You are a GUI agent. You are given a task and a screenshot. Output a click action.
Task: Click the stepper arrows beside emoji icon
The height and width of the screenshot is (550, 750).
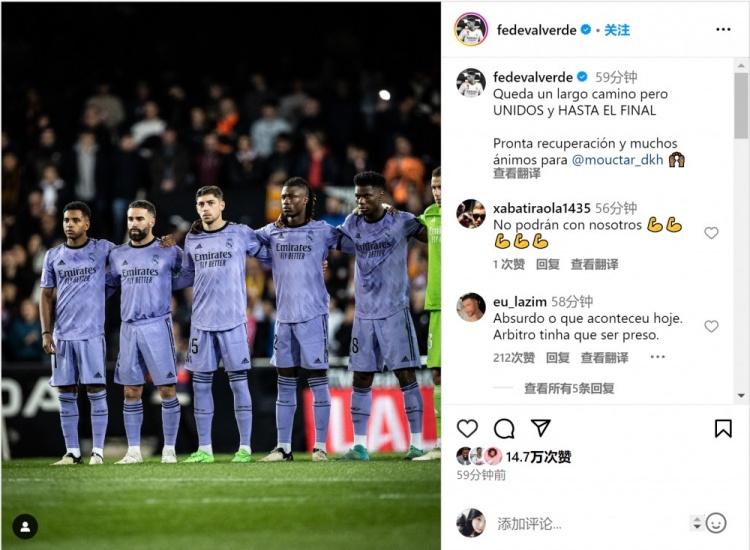(696, 523)
